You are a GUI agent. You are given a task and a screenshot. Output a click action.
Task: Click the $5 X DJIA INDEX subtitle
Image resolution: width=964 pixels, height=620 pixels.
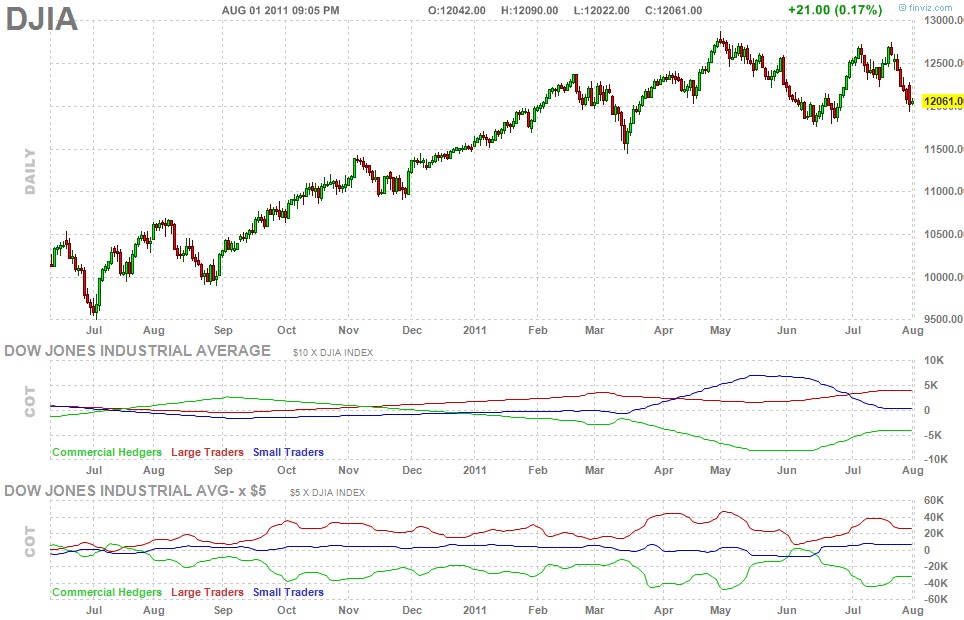(x=328, y=493)
